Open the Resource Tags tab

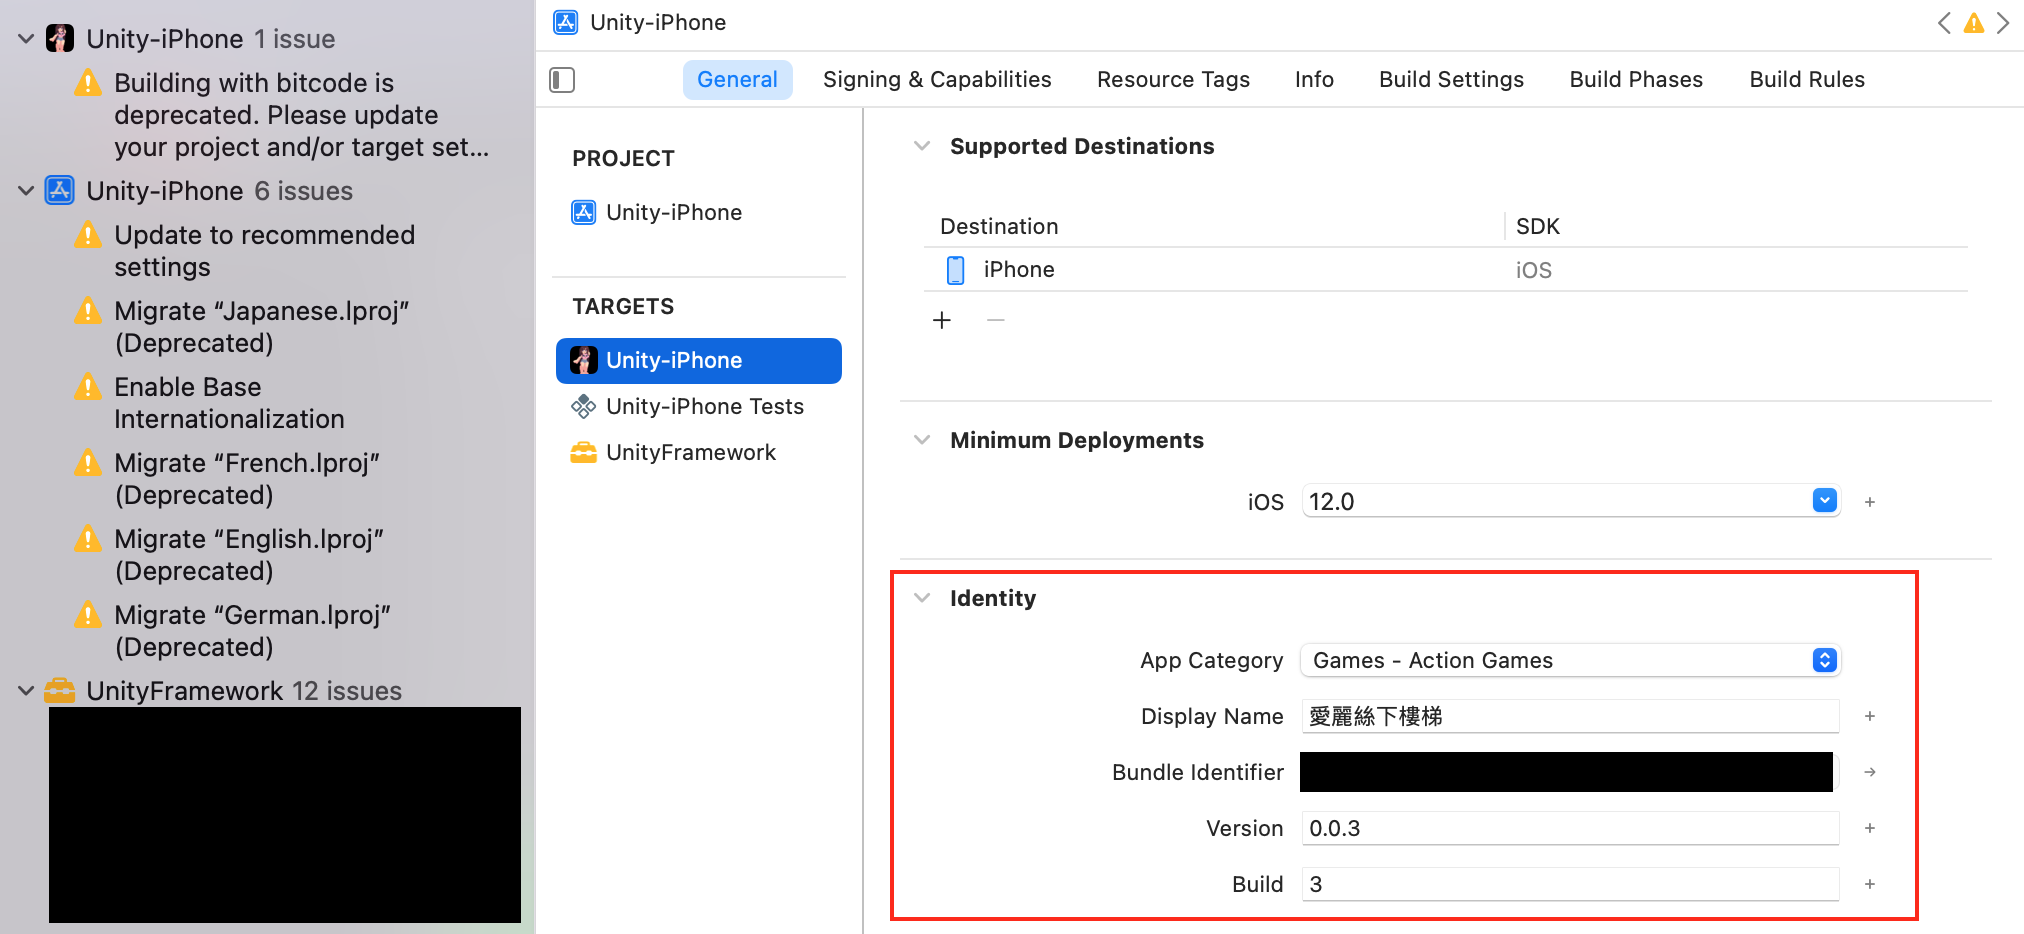pyautogui.click(x=1173, y=80)
